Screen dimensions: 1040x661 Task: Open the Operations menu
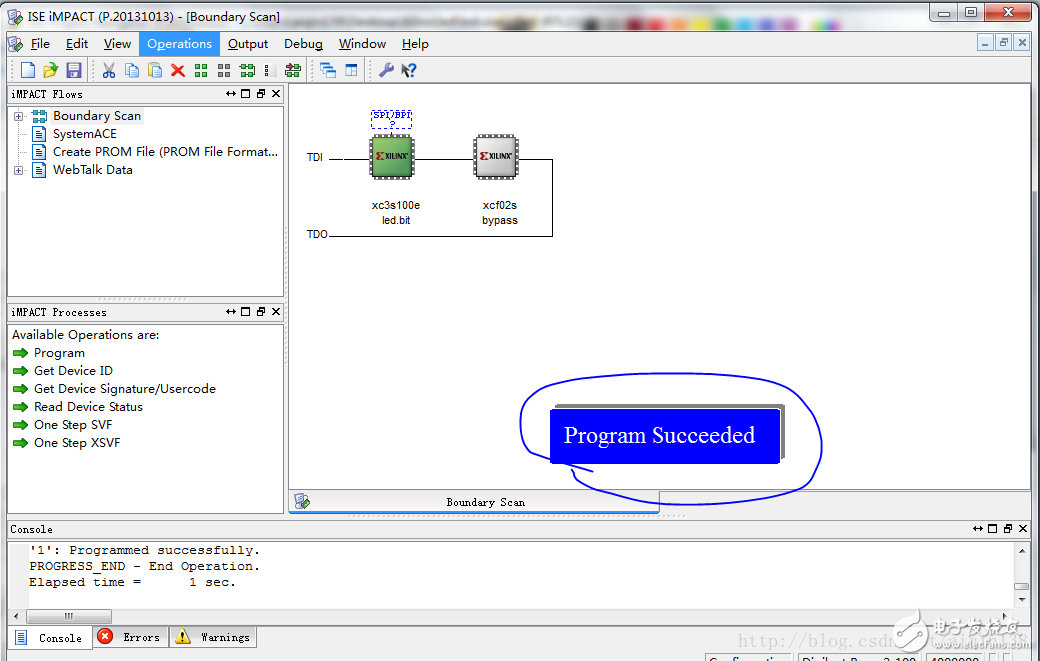[x=179, y=43]
